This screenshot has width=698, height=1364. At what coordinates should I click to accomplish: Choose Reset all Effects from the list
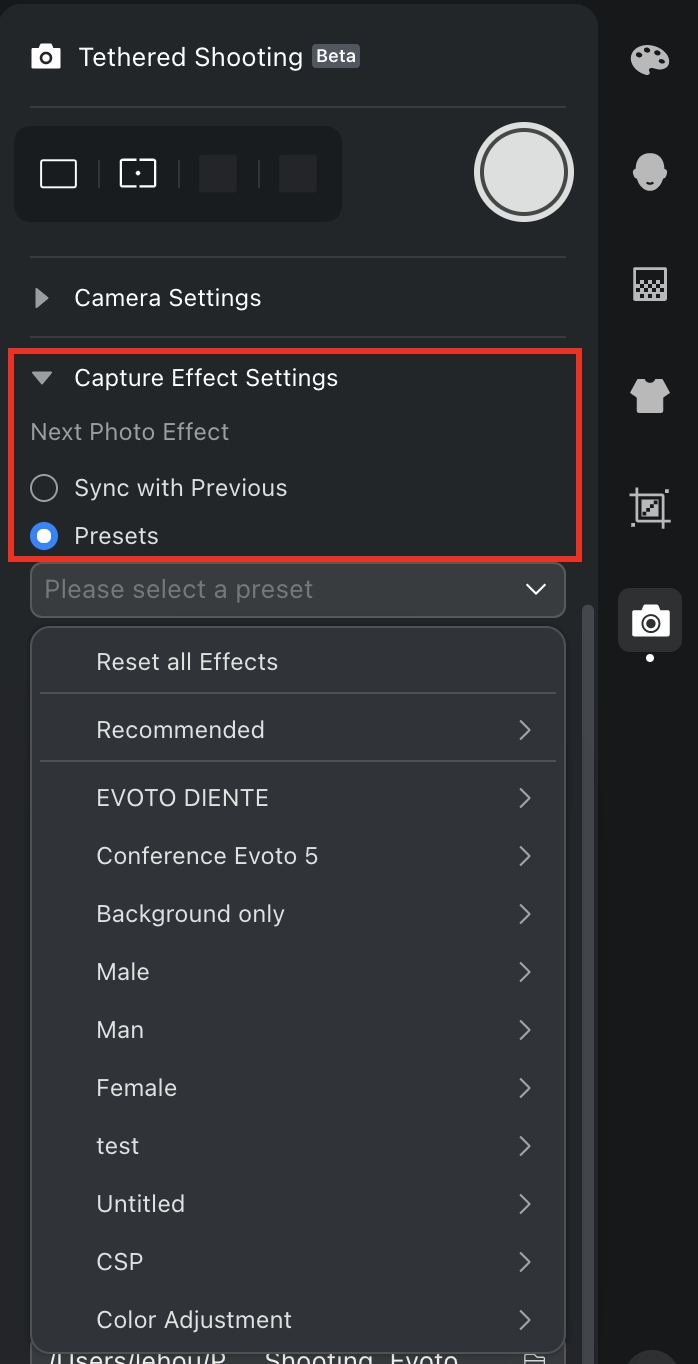[x=187, y=662]
